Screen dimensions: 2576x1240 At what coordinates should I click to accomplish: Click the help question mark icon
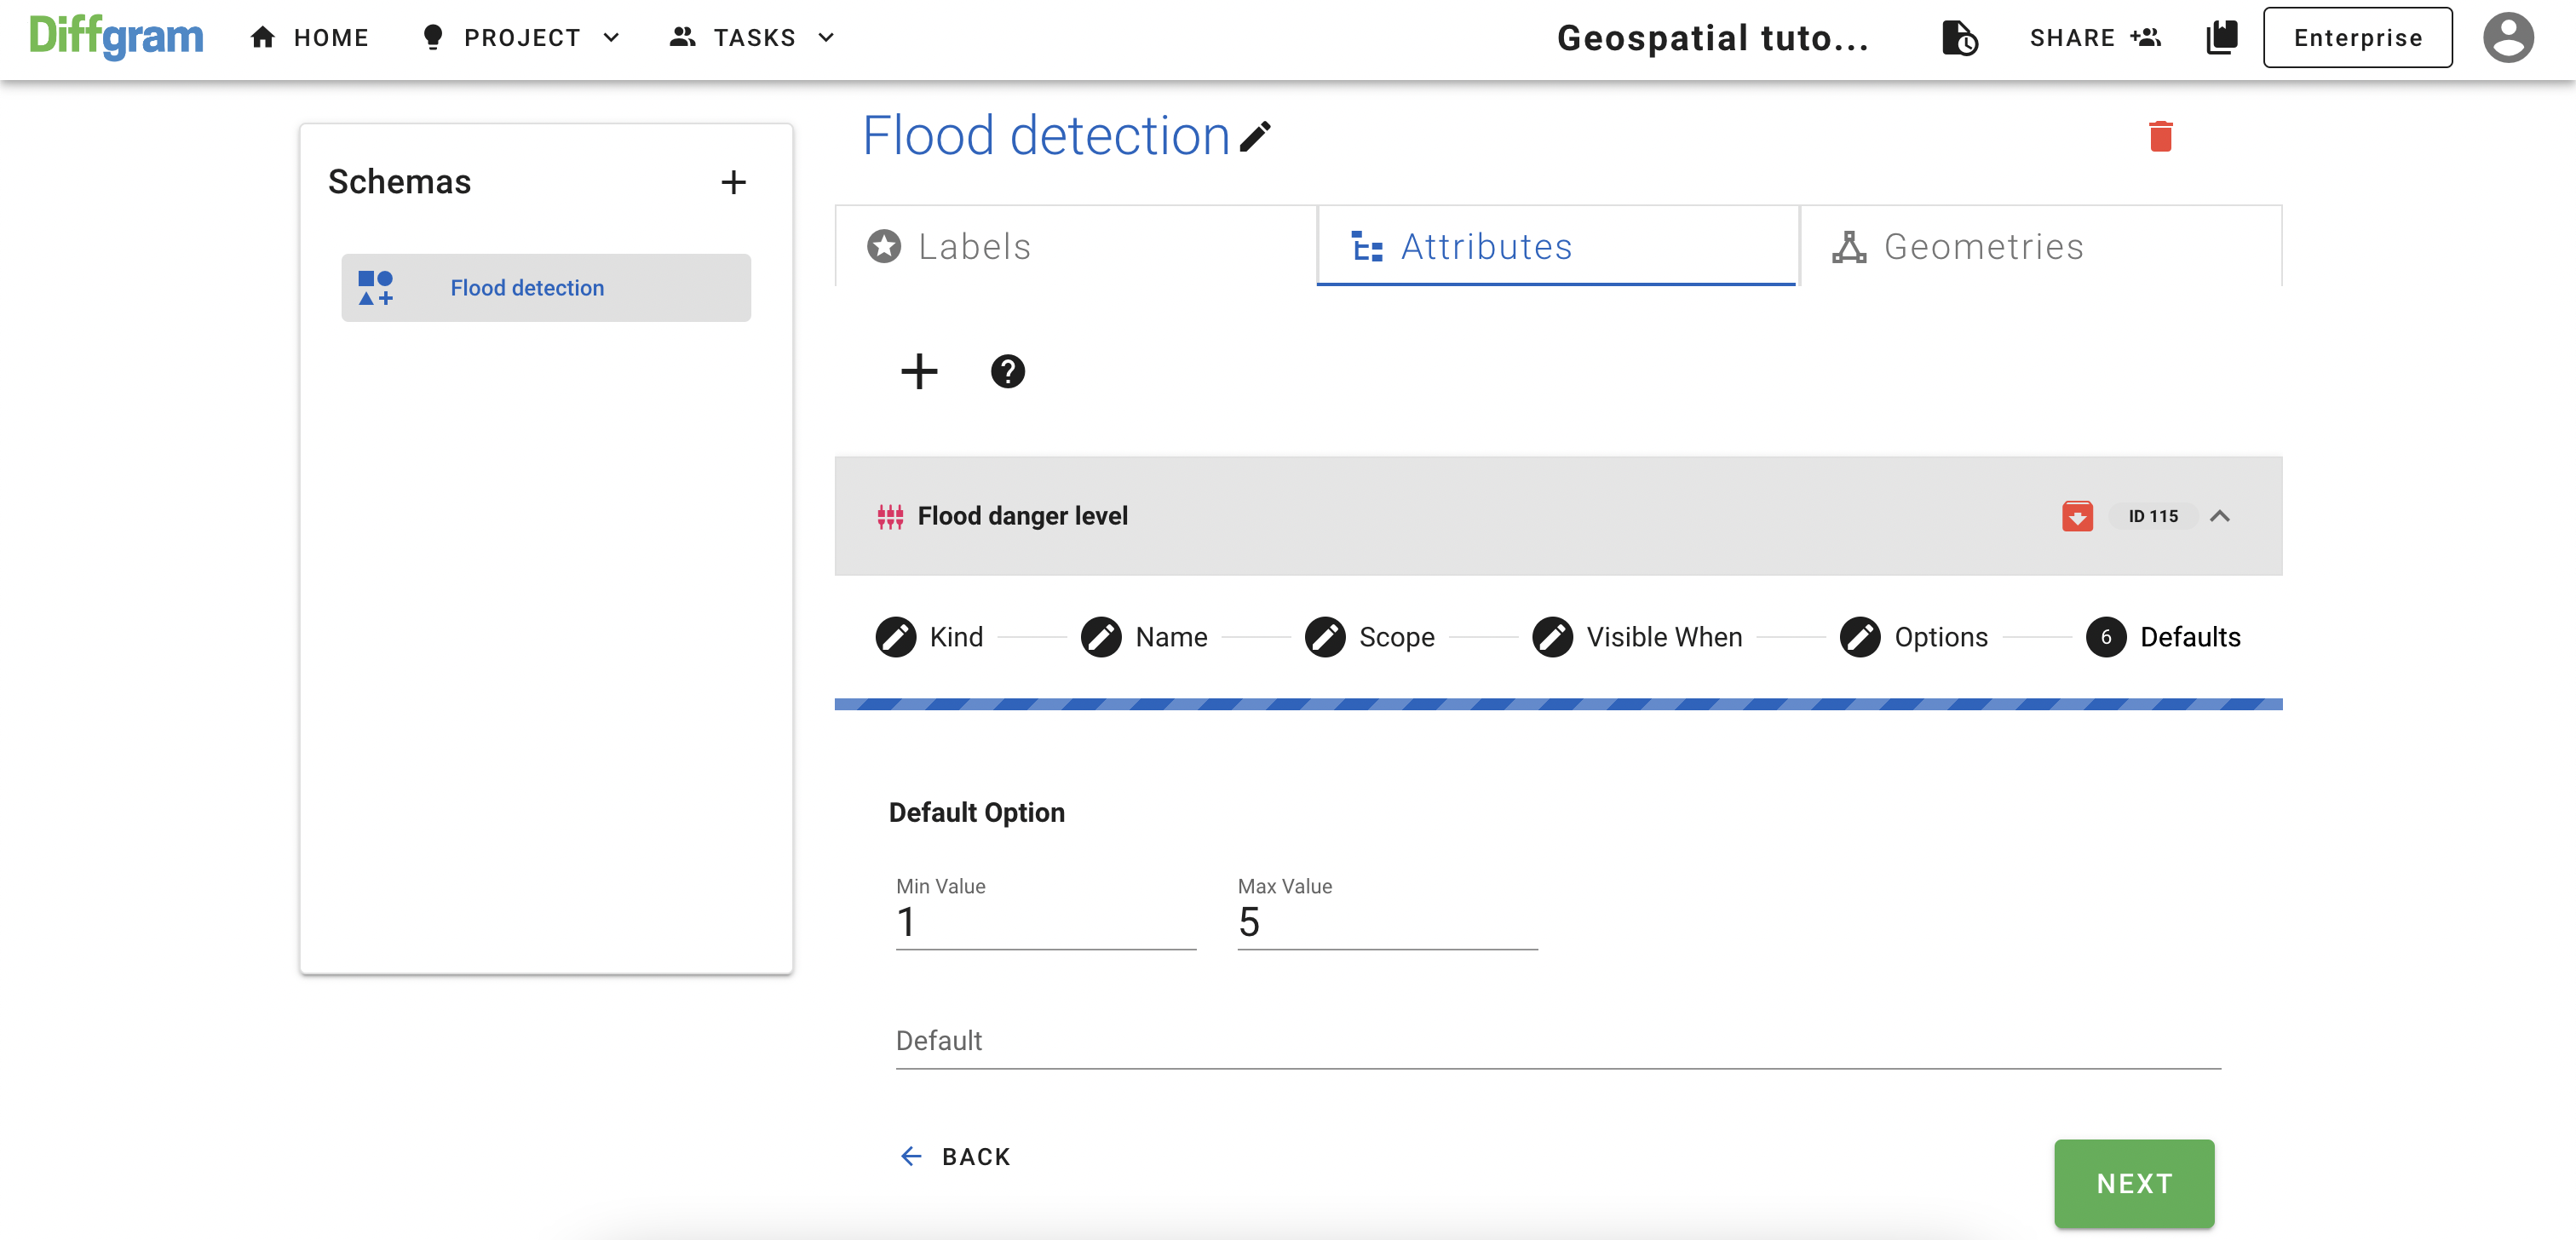click(1009, 371)
